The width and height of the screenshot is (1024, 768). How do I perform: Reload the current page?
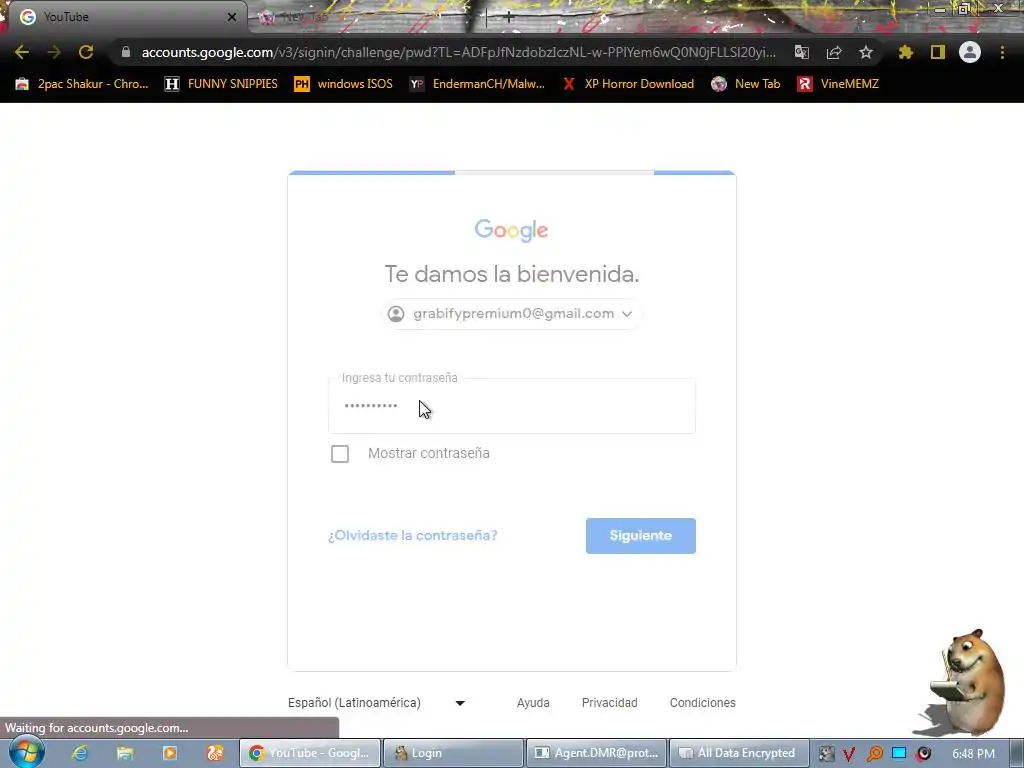pyautogui.click(x=86, y=52)
